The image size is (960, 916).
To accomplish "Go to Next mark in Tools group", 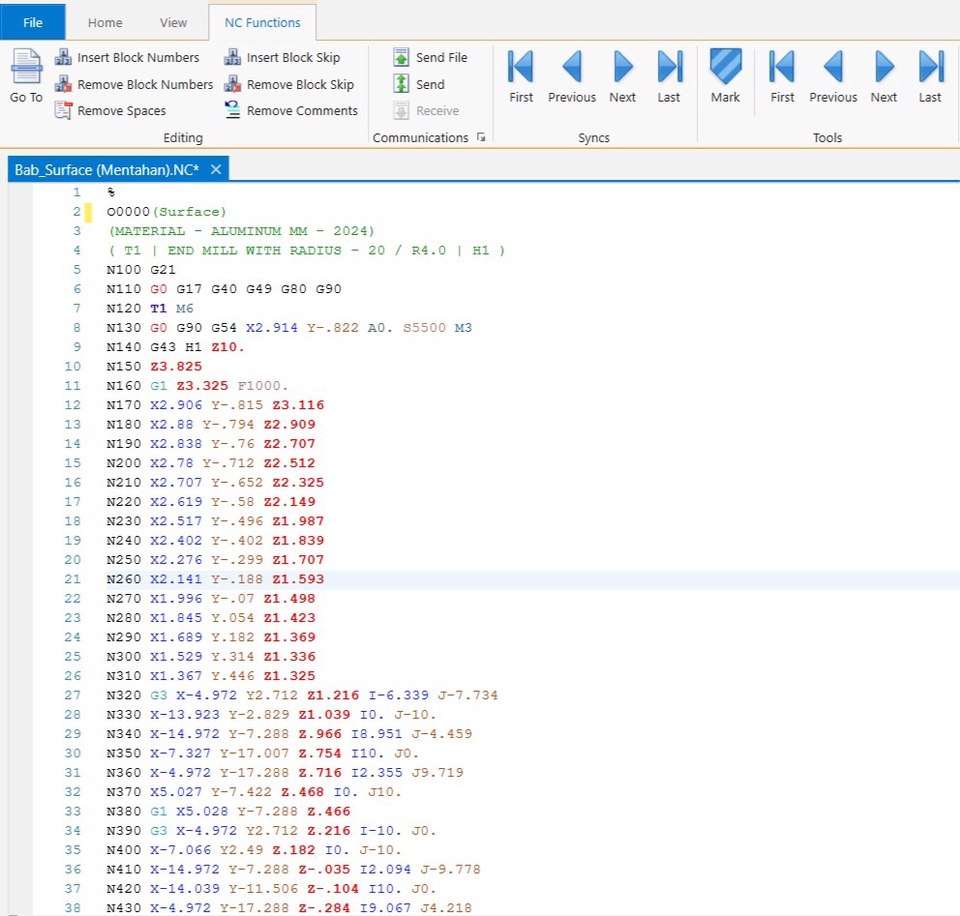I will click(884, 76).
